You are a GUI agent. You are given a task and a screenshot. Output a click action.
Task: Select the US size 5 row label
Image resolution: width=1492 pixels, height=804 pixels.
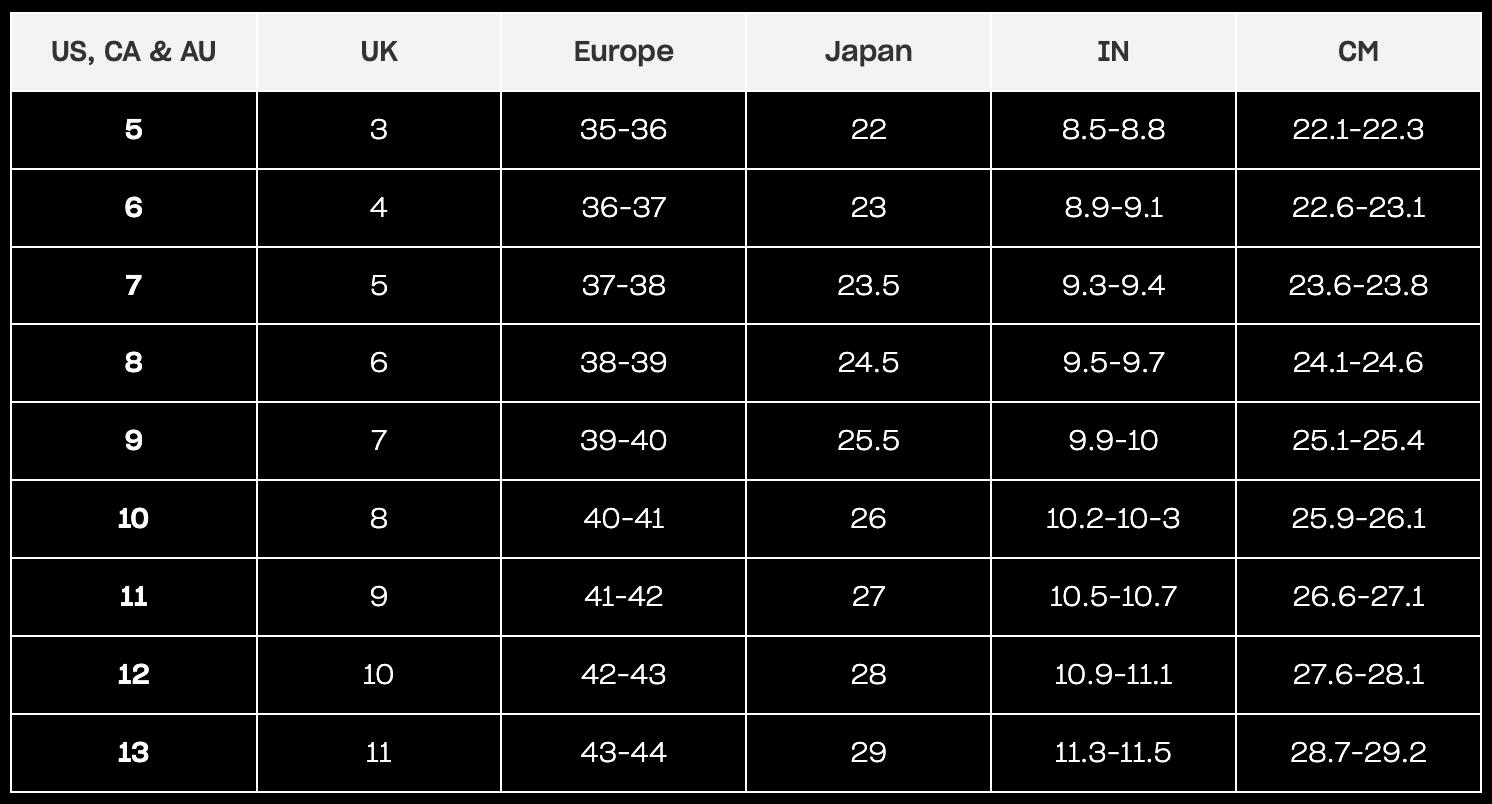point(133,130)
